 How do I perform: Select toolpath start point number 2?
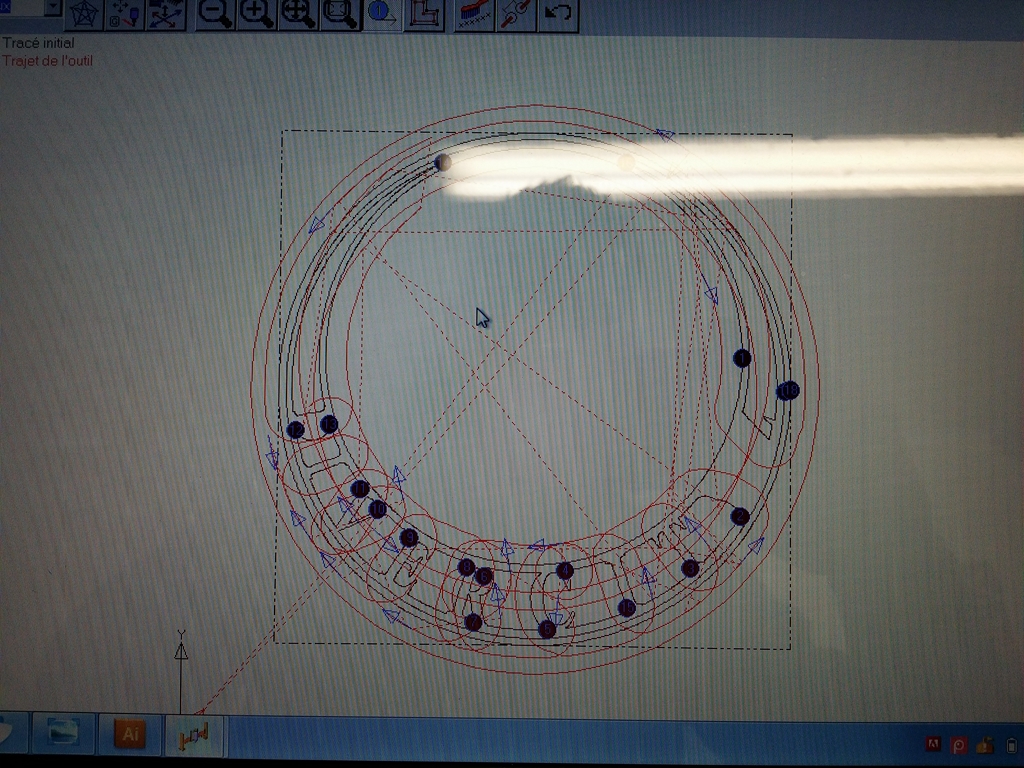click(x=739, y=517)
